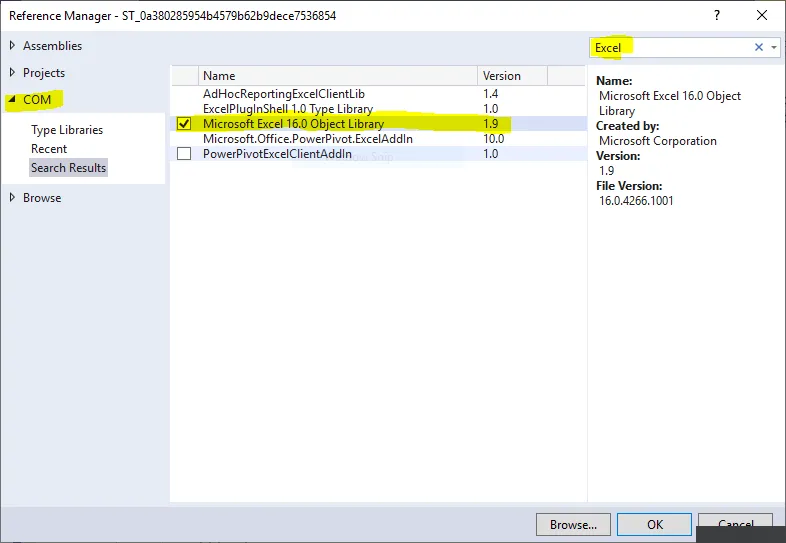Screen dimensions: 786x543
Task: Collapse the COM tree node
Action: [x=13, y=99]
